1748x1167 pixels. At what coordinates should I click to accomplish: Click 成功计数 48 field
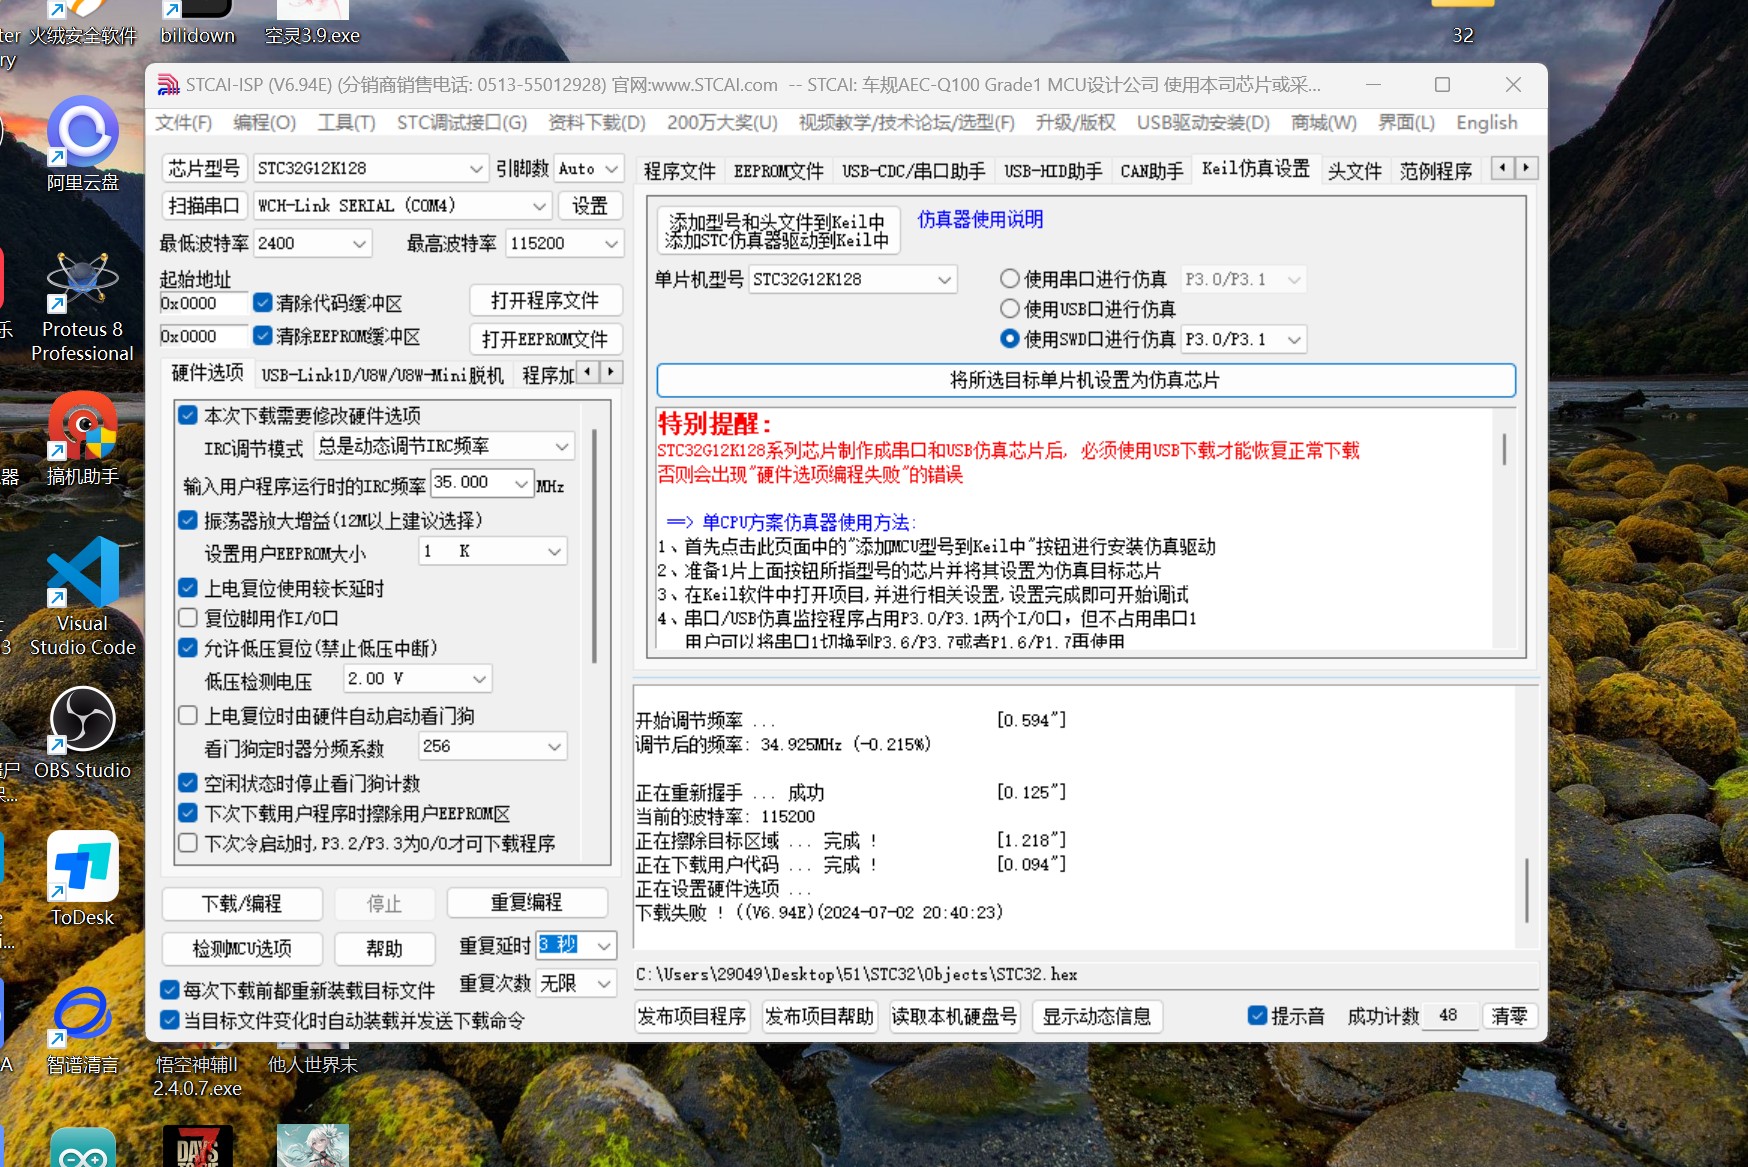pyautogui.click(x=1449, y=1015)
